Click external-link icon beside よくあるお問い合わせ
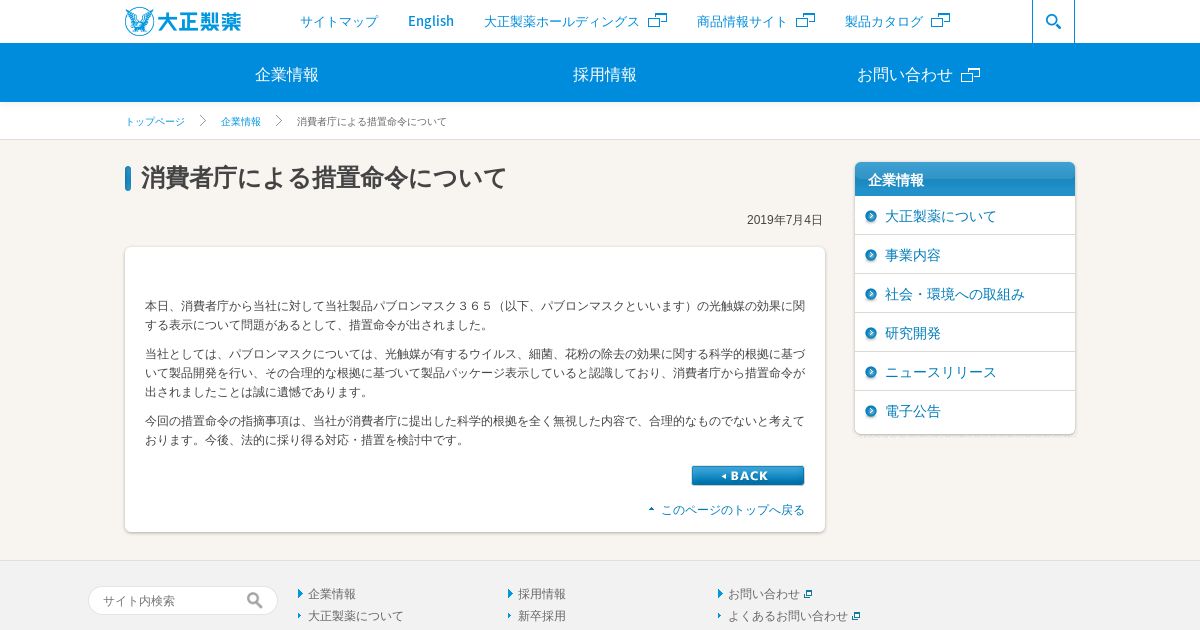Screen dimensions: 1200x630 [x=856, y=616]
